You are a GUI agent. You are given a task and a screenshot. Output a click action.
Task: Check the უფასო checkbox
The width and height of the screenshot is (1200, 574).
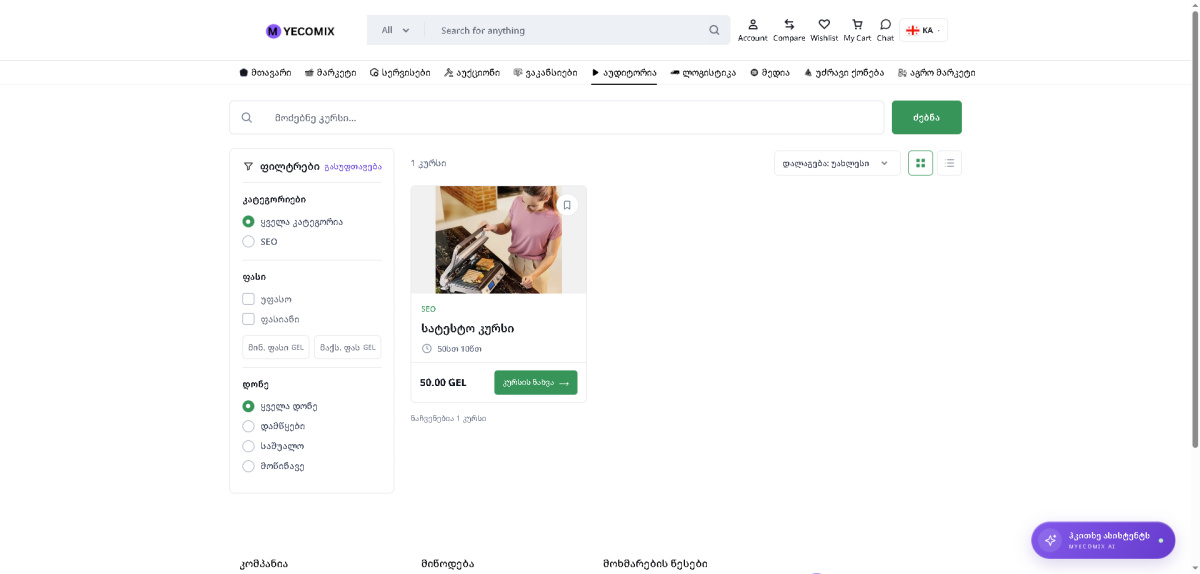[x=248, y=299]
